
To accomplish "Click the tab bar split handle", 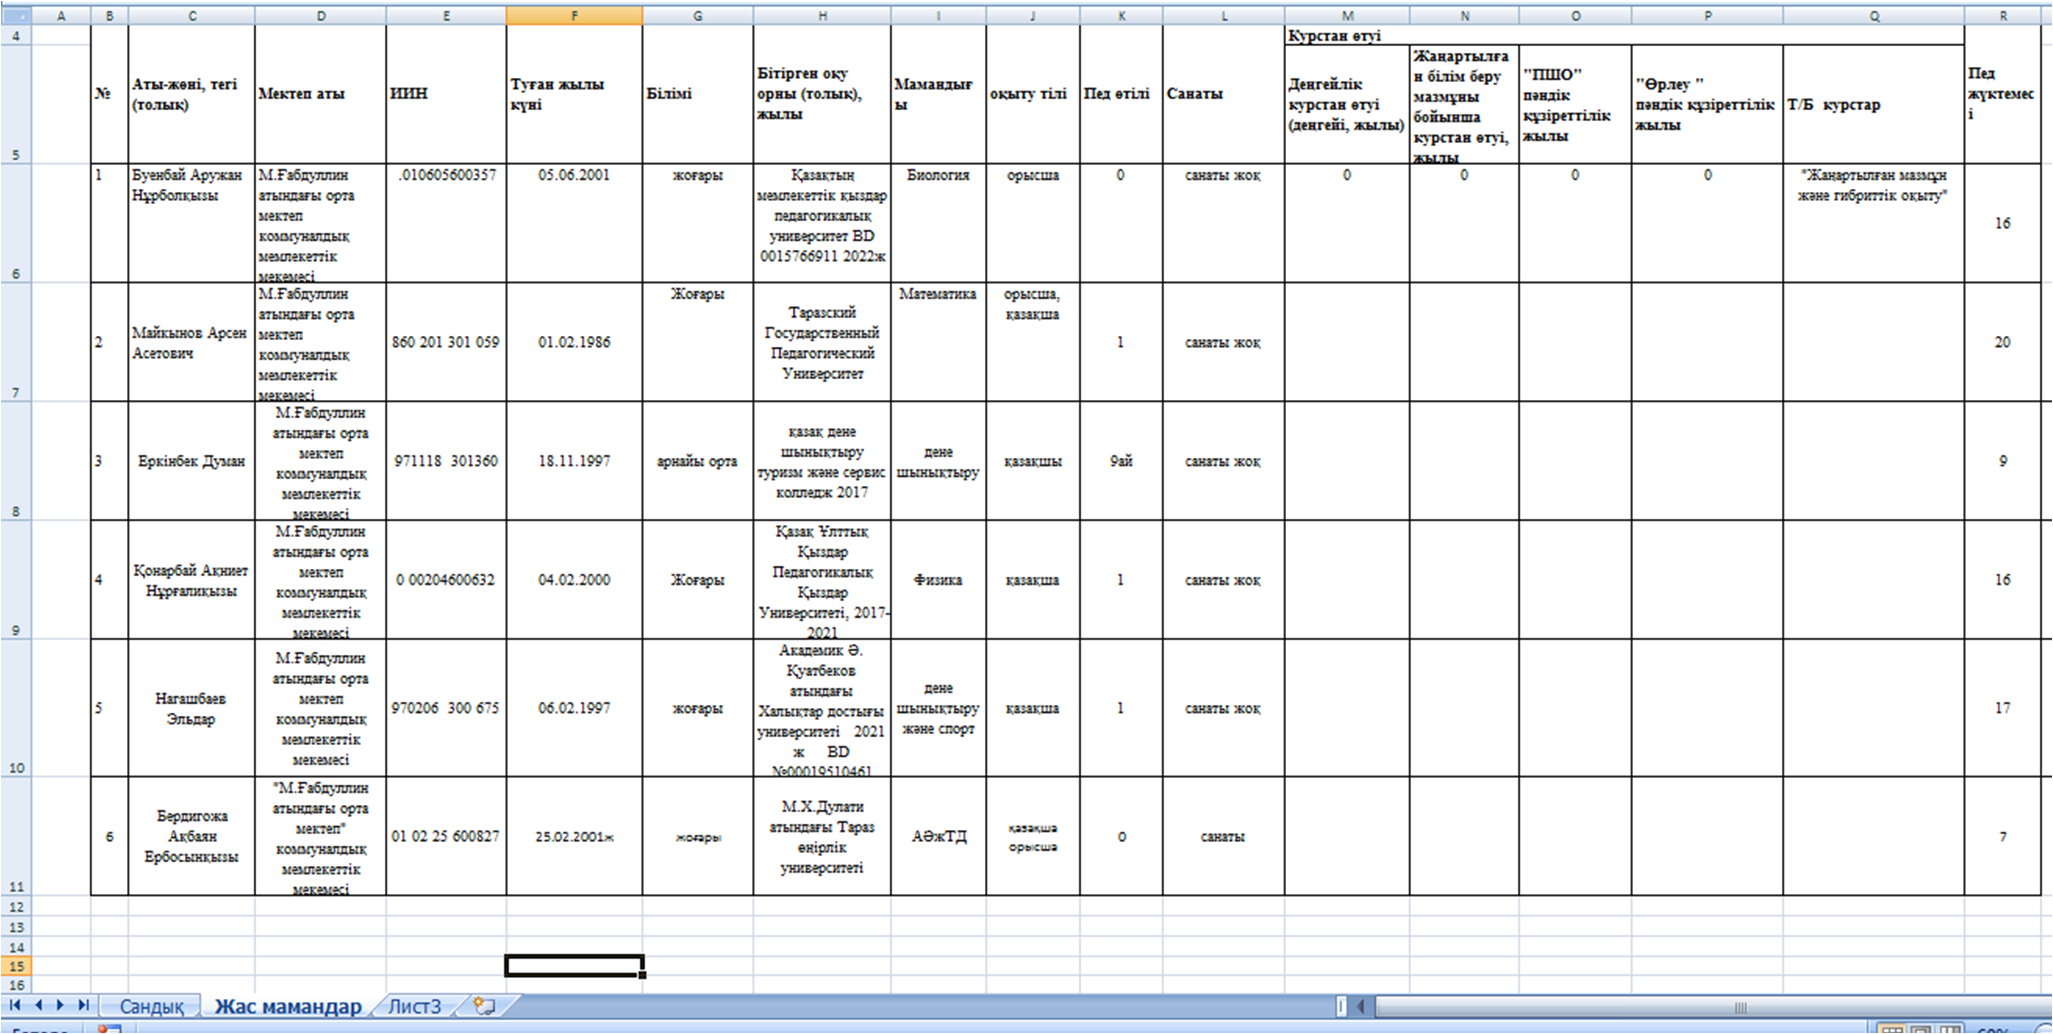I will [1341, 1006].
